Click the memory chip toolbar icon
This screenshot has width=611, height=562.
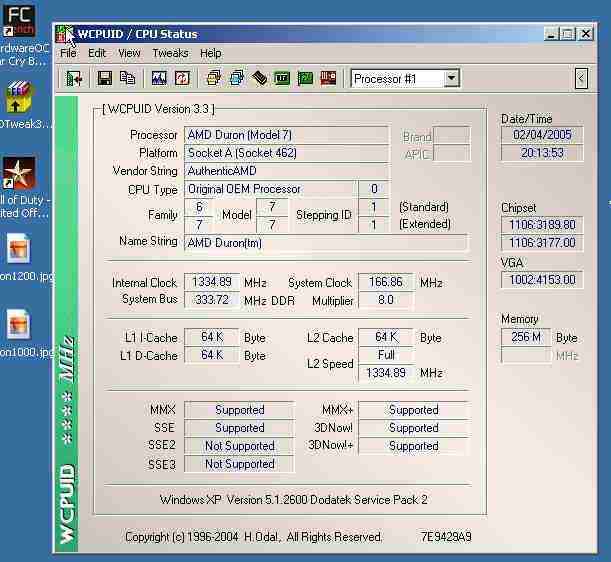click(x=260, y=78)
